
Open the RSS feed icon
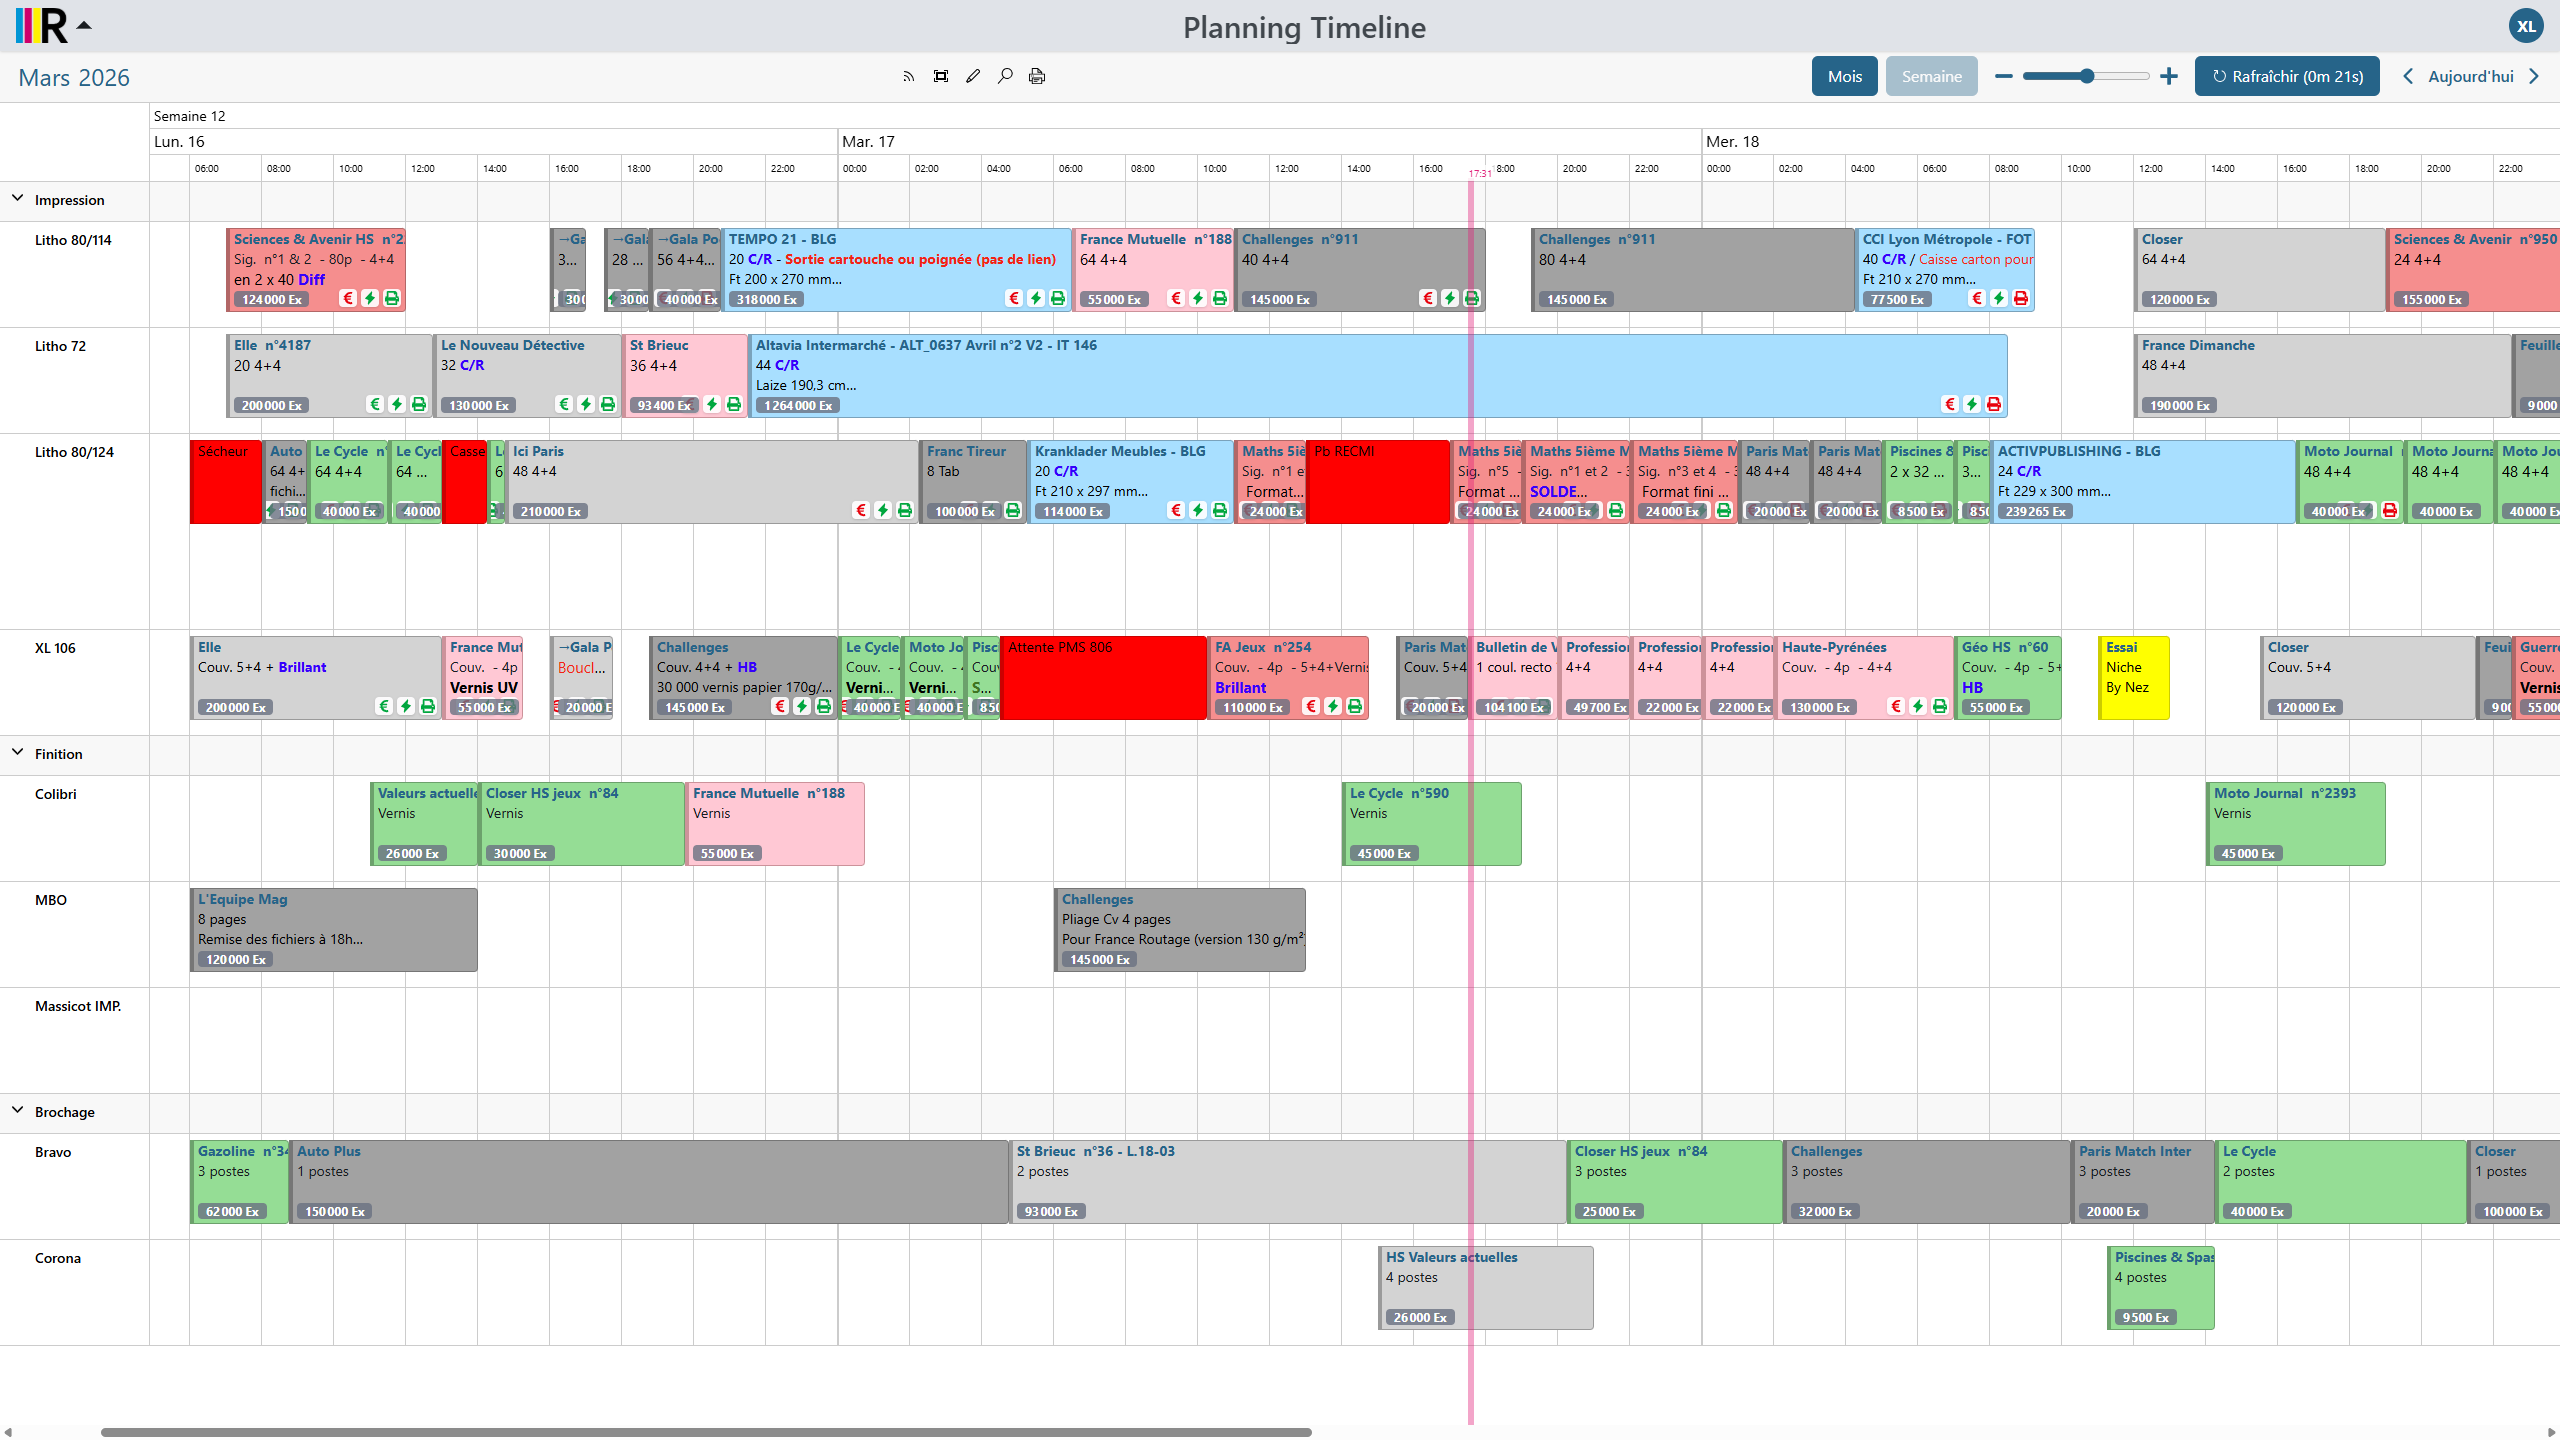pos(908,75)
